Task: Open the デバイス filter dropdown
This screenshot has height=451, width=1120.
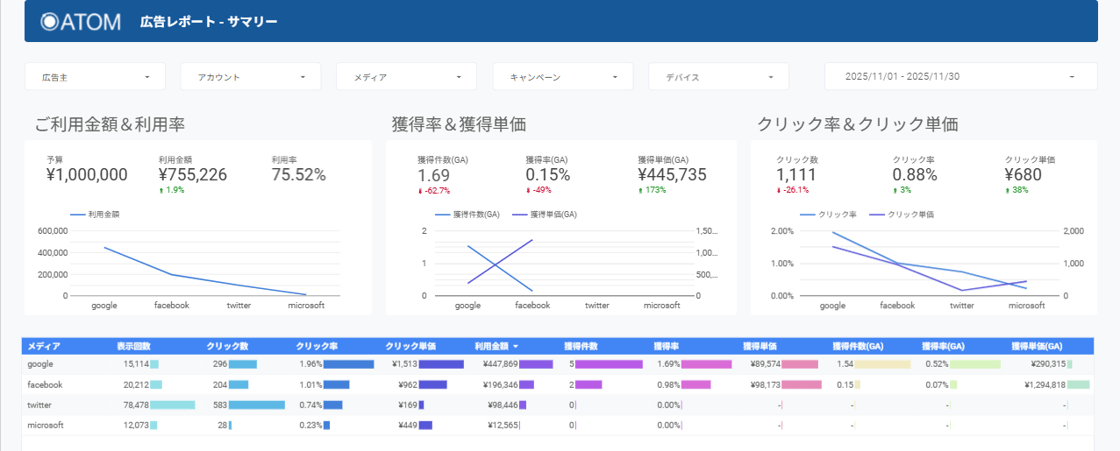Action: [718, 77]
